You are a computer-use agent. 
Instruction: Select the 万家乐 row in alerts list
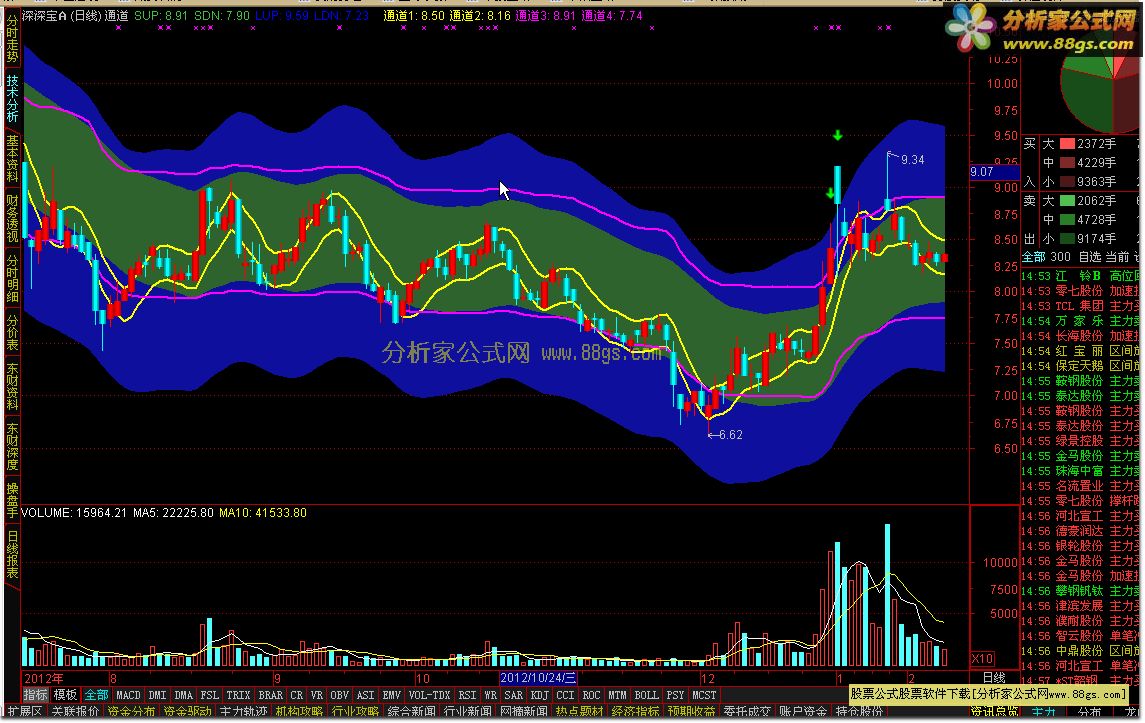click(x=1080, y=321)
